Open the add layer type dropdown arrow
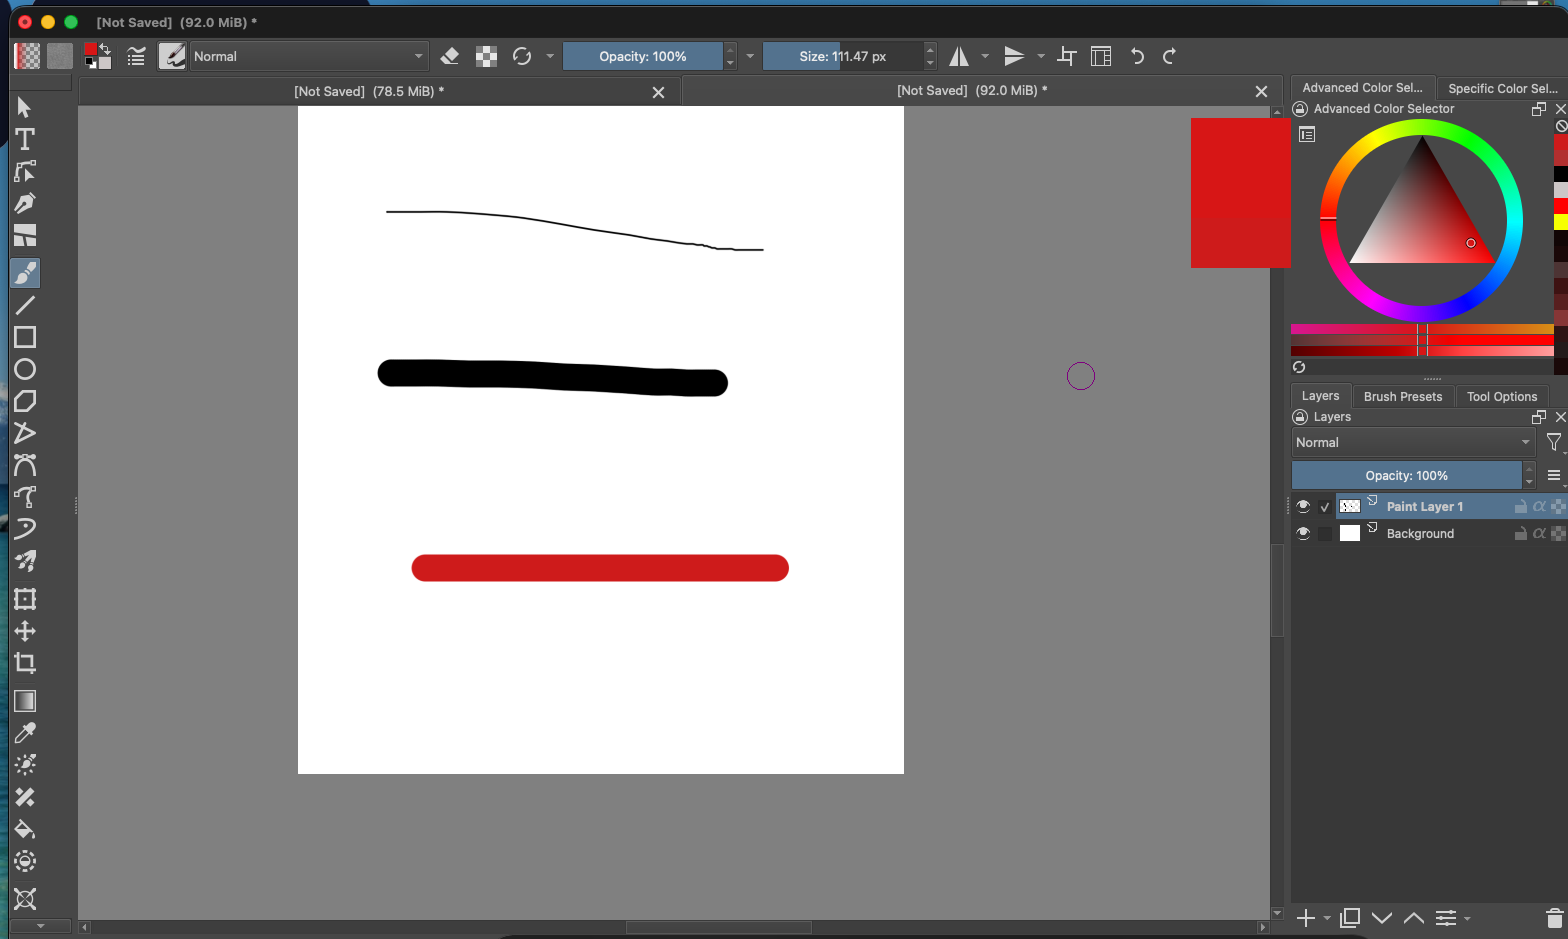Image resolution: width=1568 pixels, height=939 pixels. (1327, 918)
